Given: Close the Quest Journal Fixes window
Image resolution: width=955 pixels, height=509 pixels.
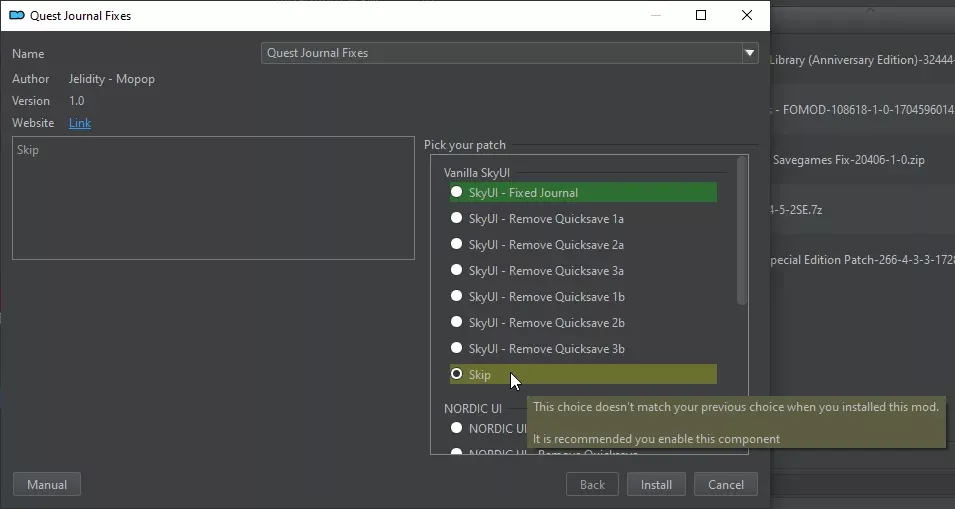Looking at the screenshot, I should [747, 15].
